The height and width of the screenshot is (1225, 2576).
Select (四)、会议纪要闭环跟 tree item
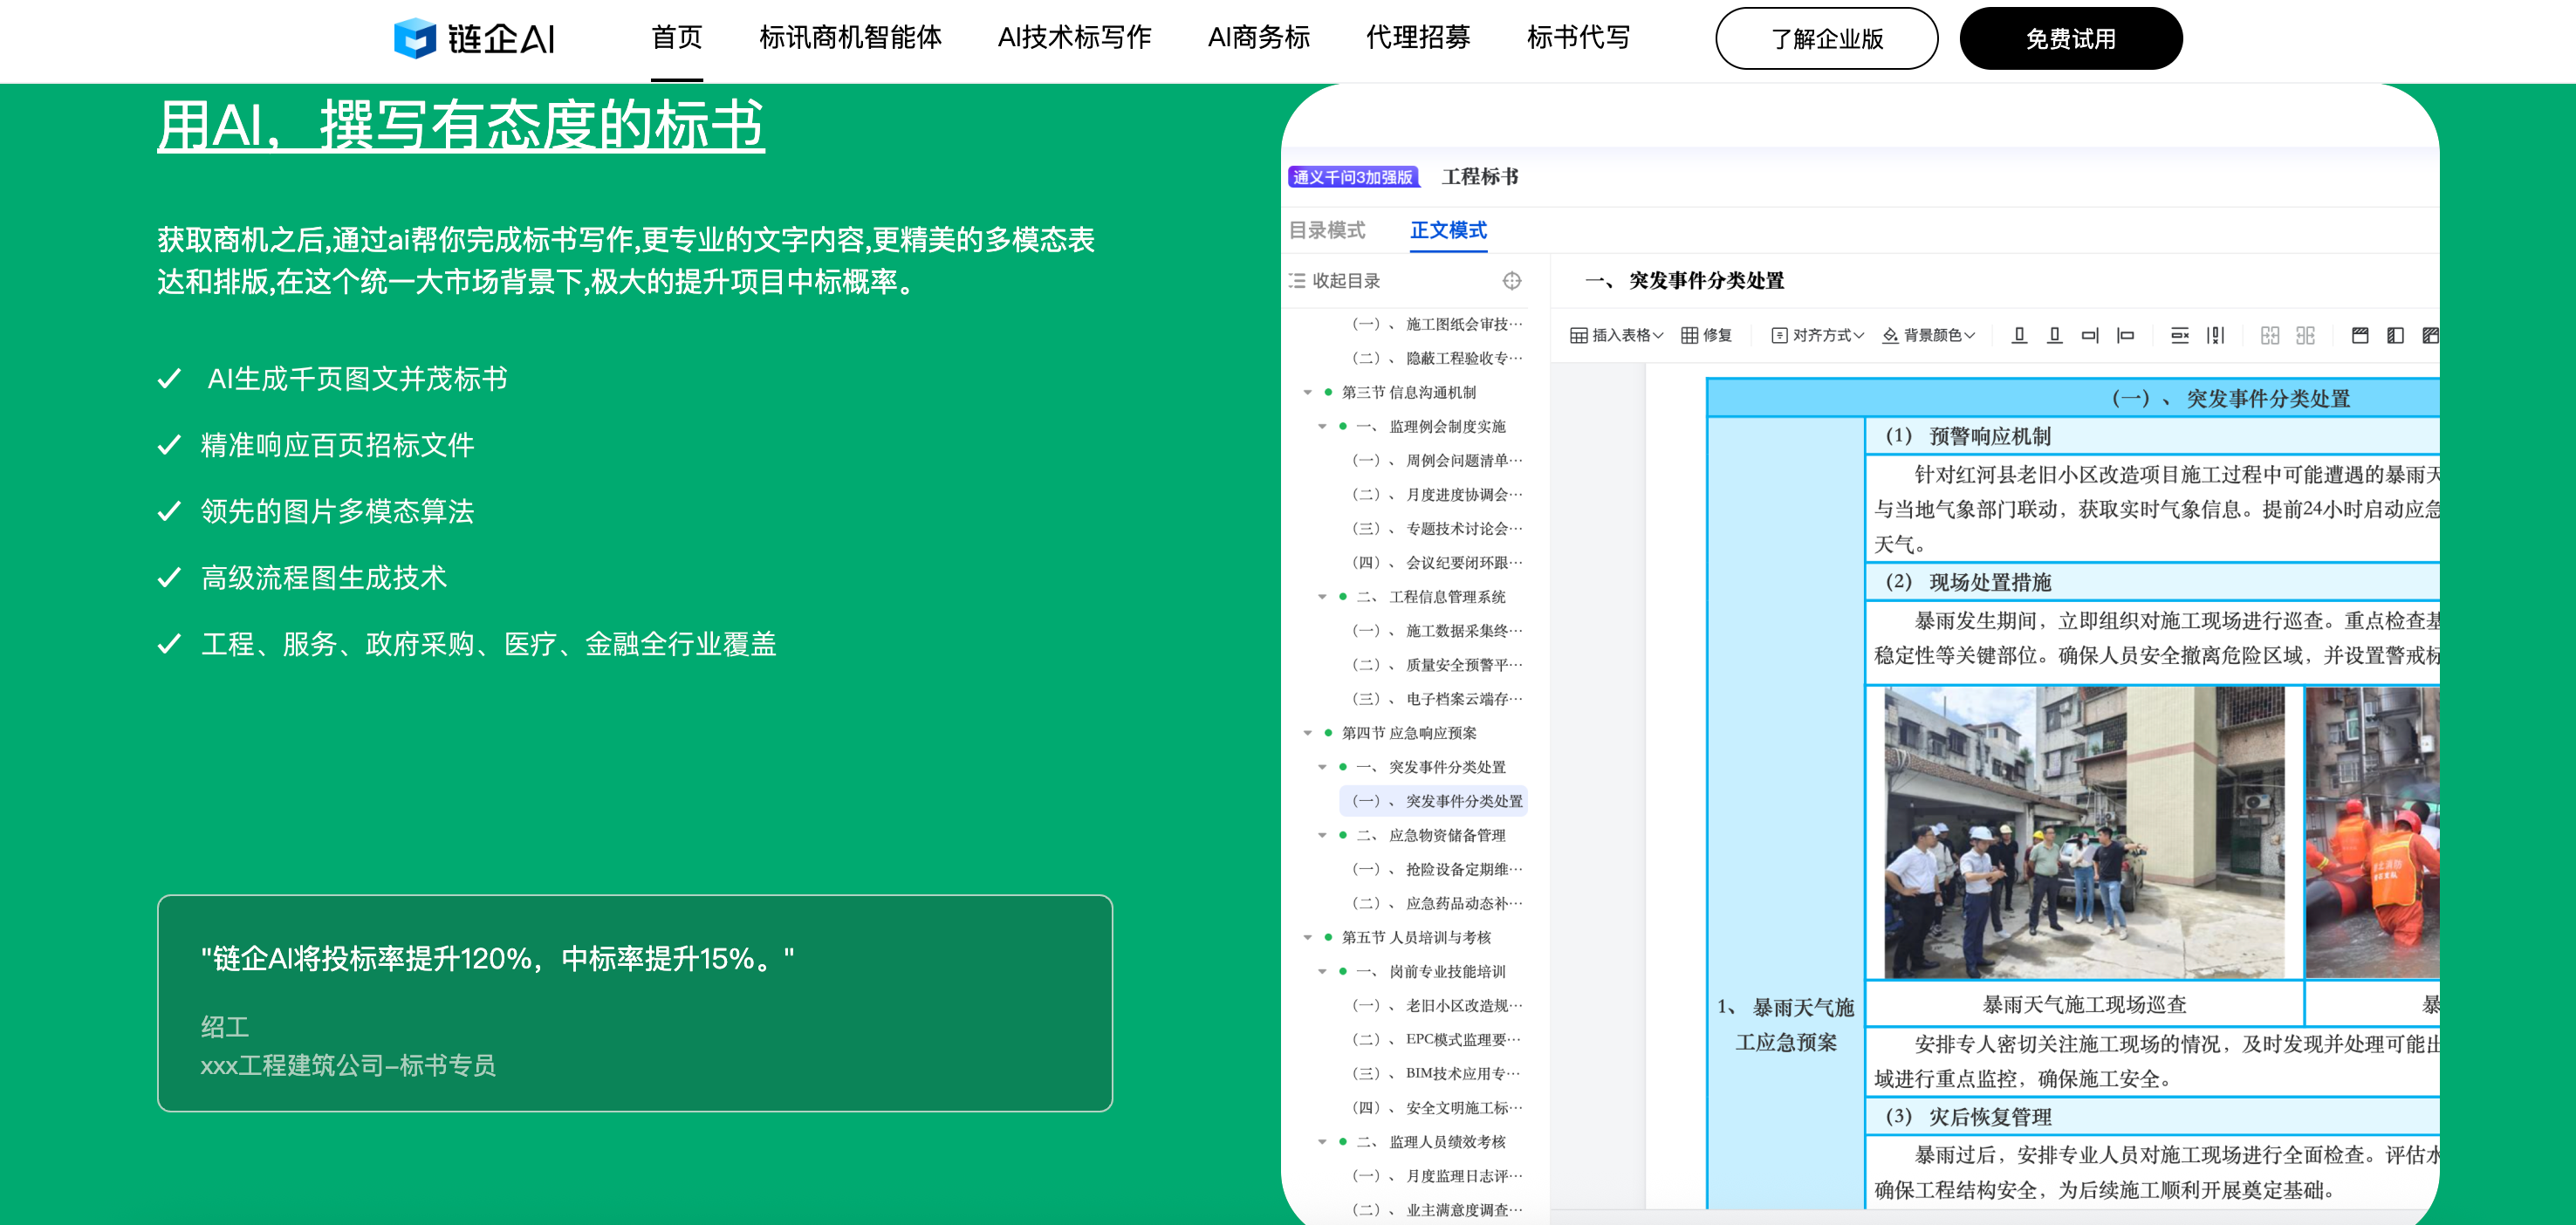click(1437, 563)
